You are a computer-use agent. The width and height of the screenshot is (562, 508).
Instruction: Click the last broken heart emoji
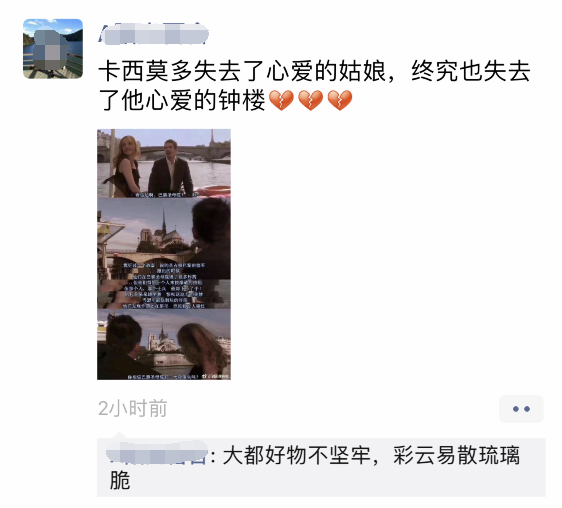[340, 100]
